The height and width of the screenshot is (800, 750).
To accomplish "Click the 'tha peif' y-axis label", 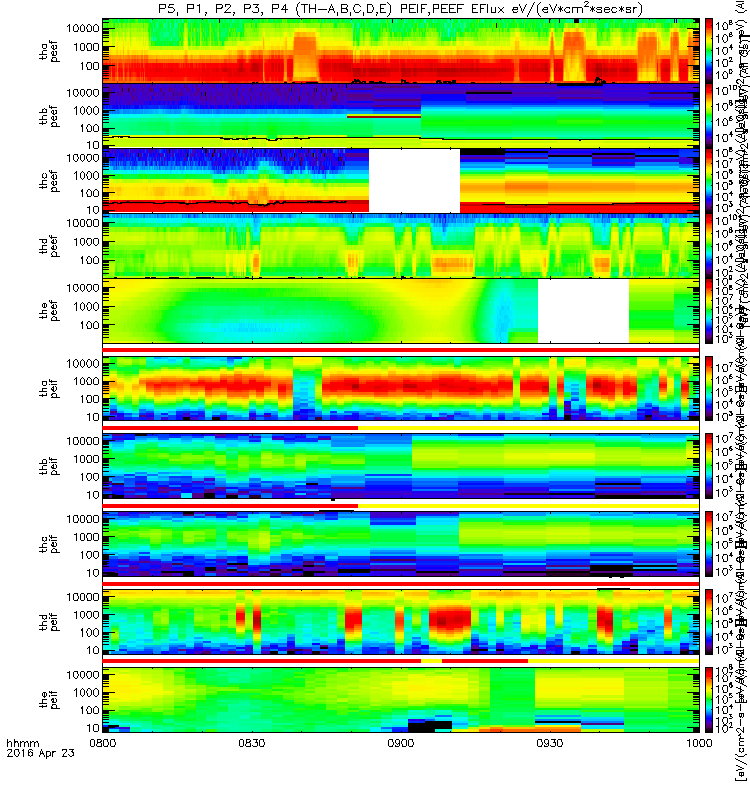I will tap(49, 388).
